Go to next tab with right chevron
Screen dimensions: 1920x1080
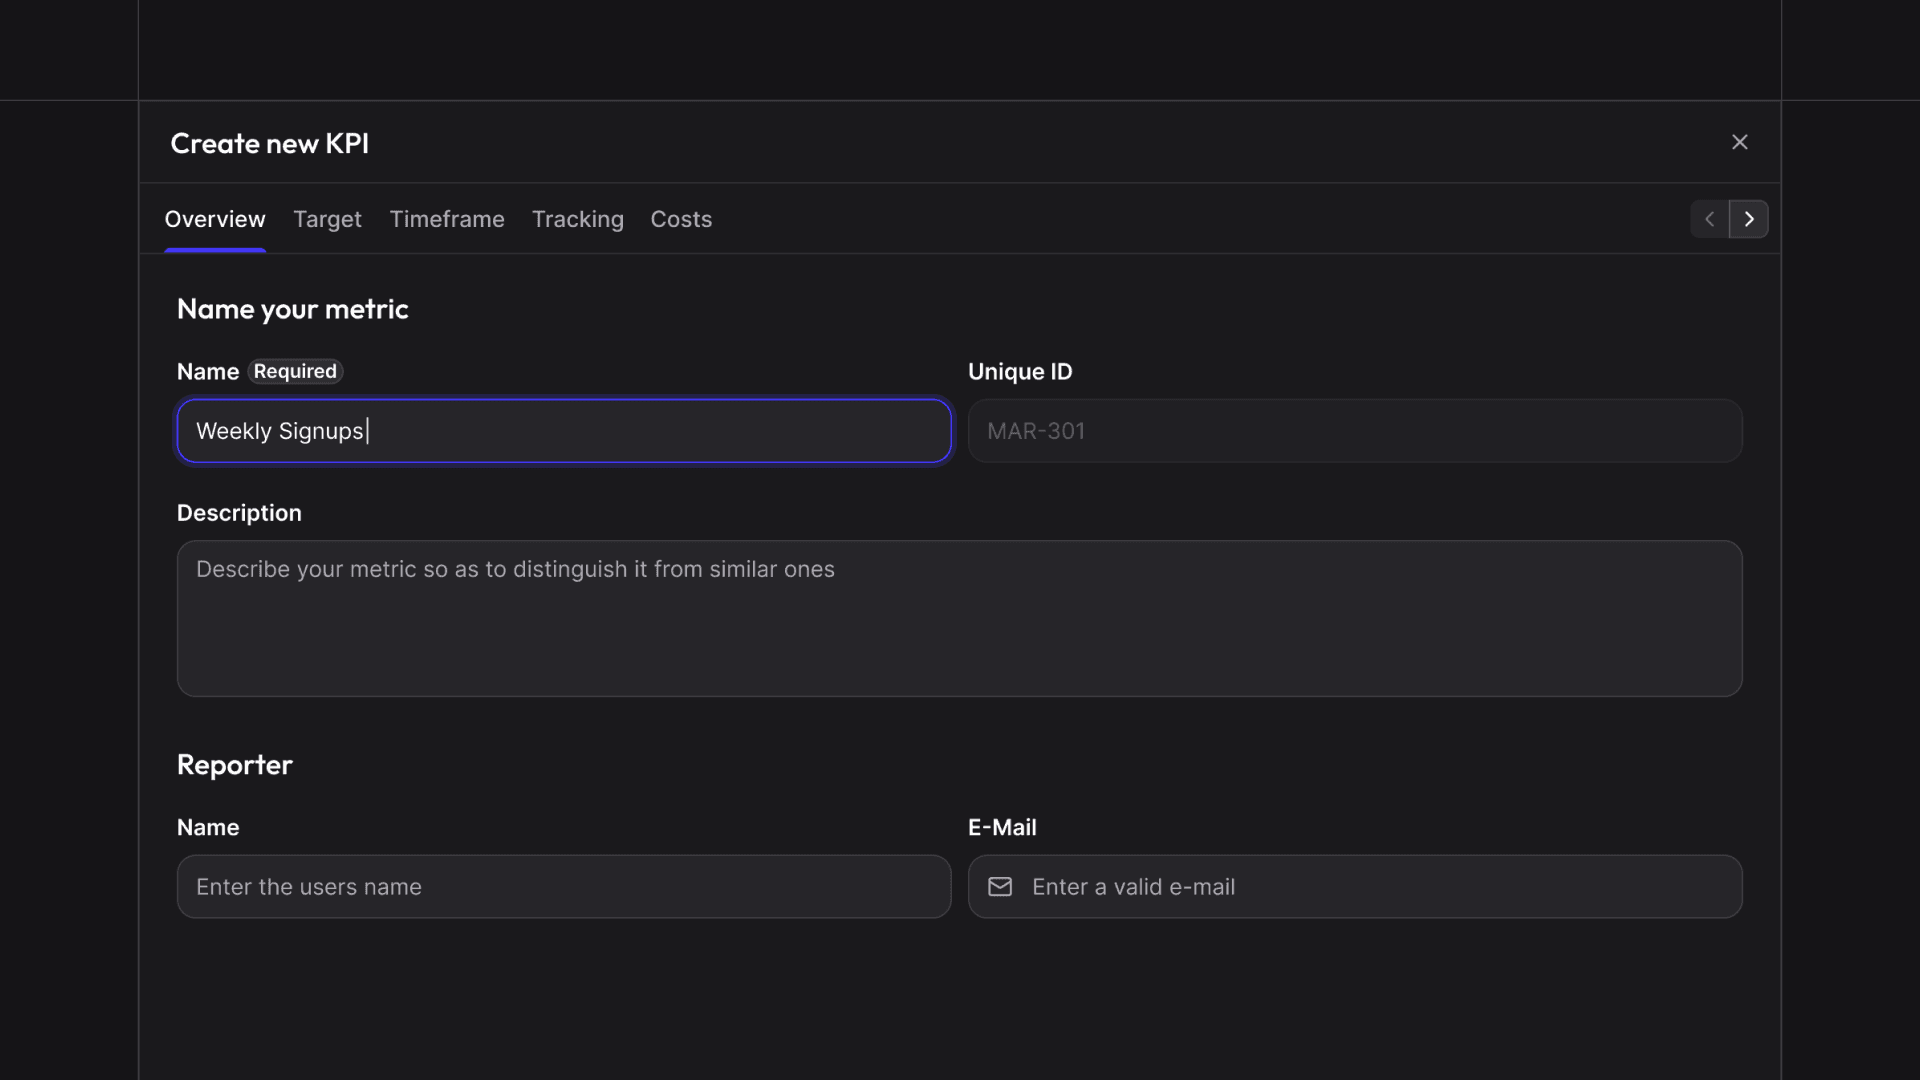(1749, 219)
